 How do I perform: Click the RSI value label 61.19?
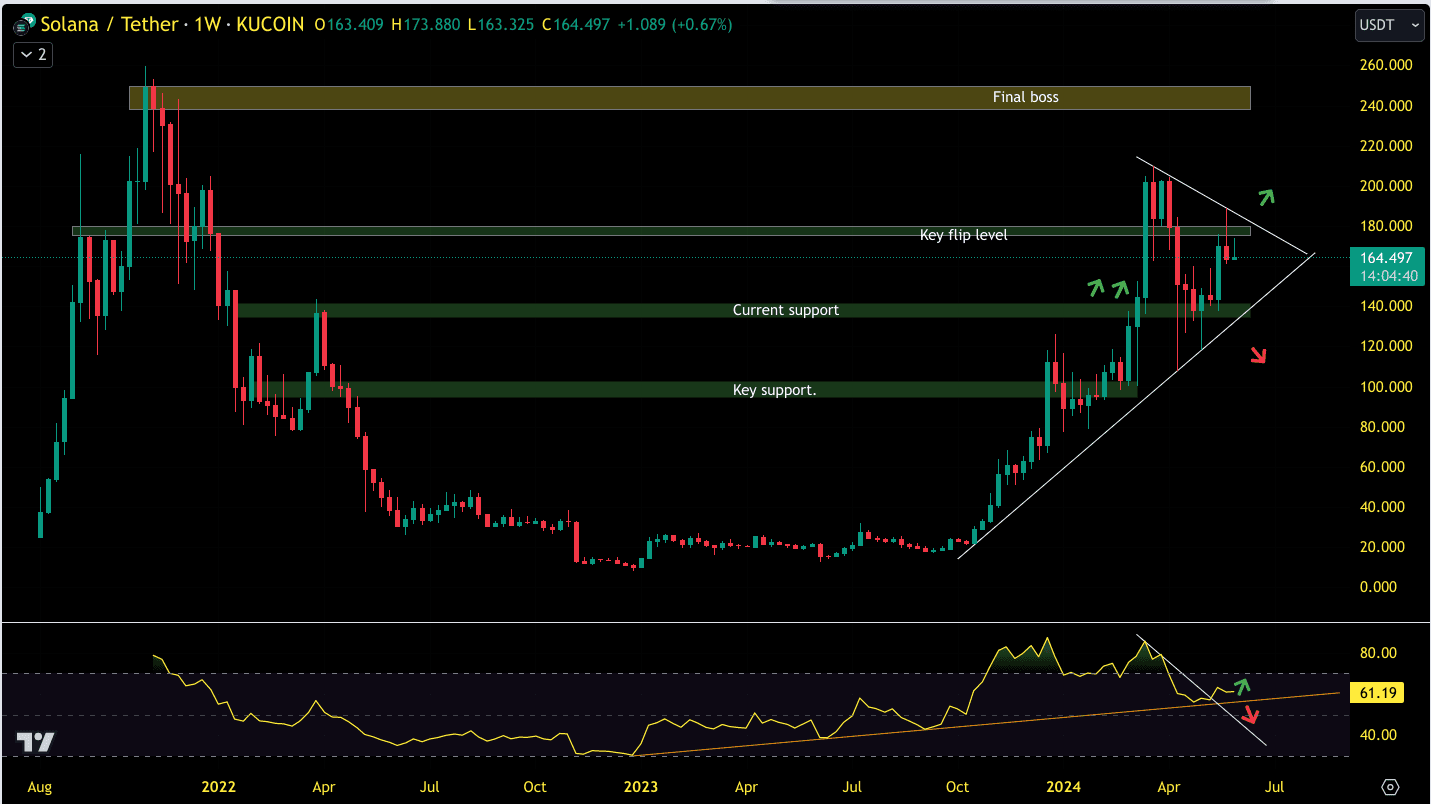tap(1378, 692)
